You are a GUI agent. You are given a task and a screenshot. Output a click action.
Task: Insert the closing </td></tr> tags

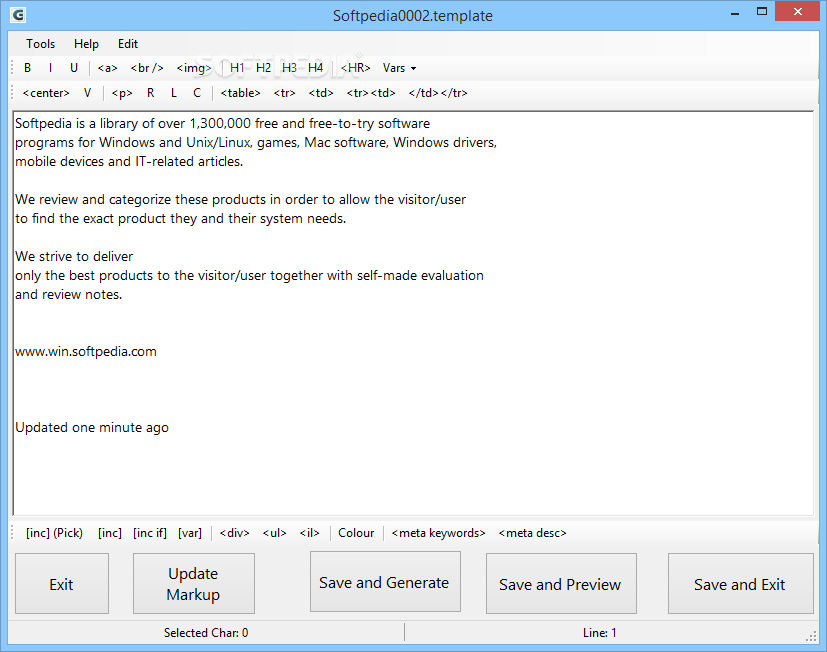click(x=438, y=93)
